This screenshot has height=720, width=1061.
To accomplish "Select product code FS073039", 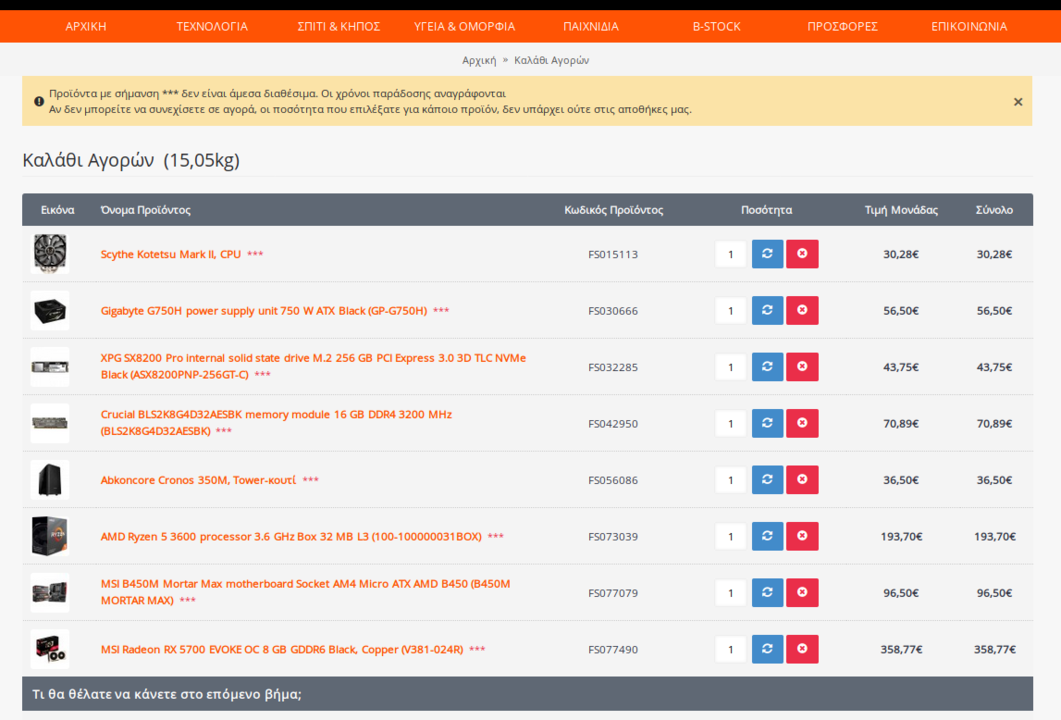I will tap(613, 537).
